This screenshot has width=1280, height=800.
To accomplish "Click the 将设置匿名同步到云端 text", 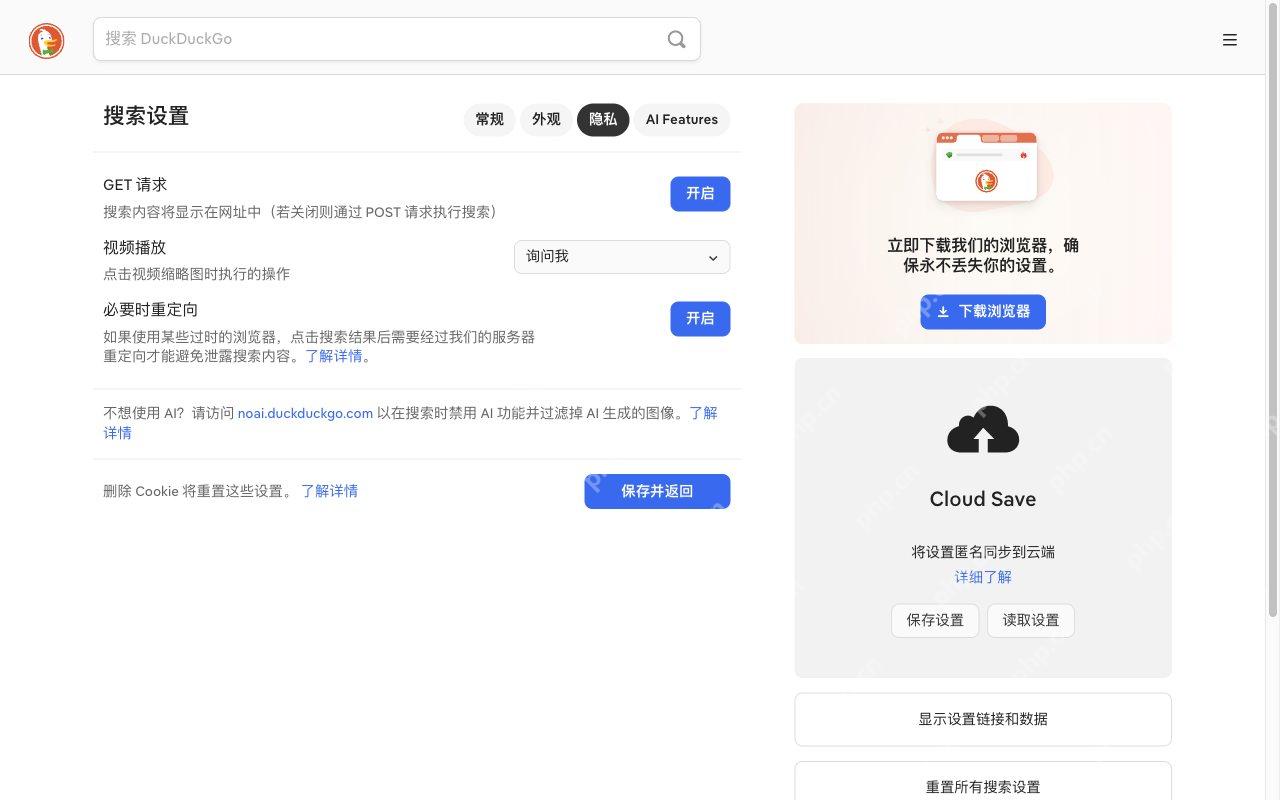I will coord(983,552).
